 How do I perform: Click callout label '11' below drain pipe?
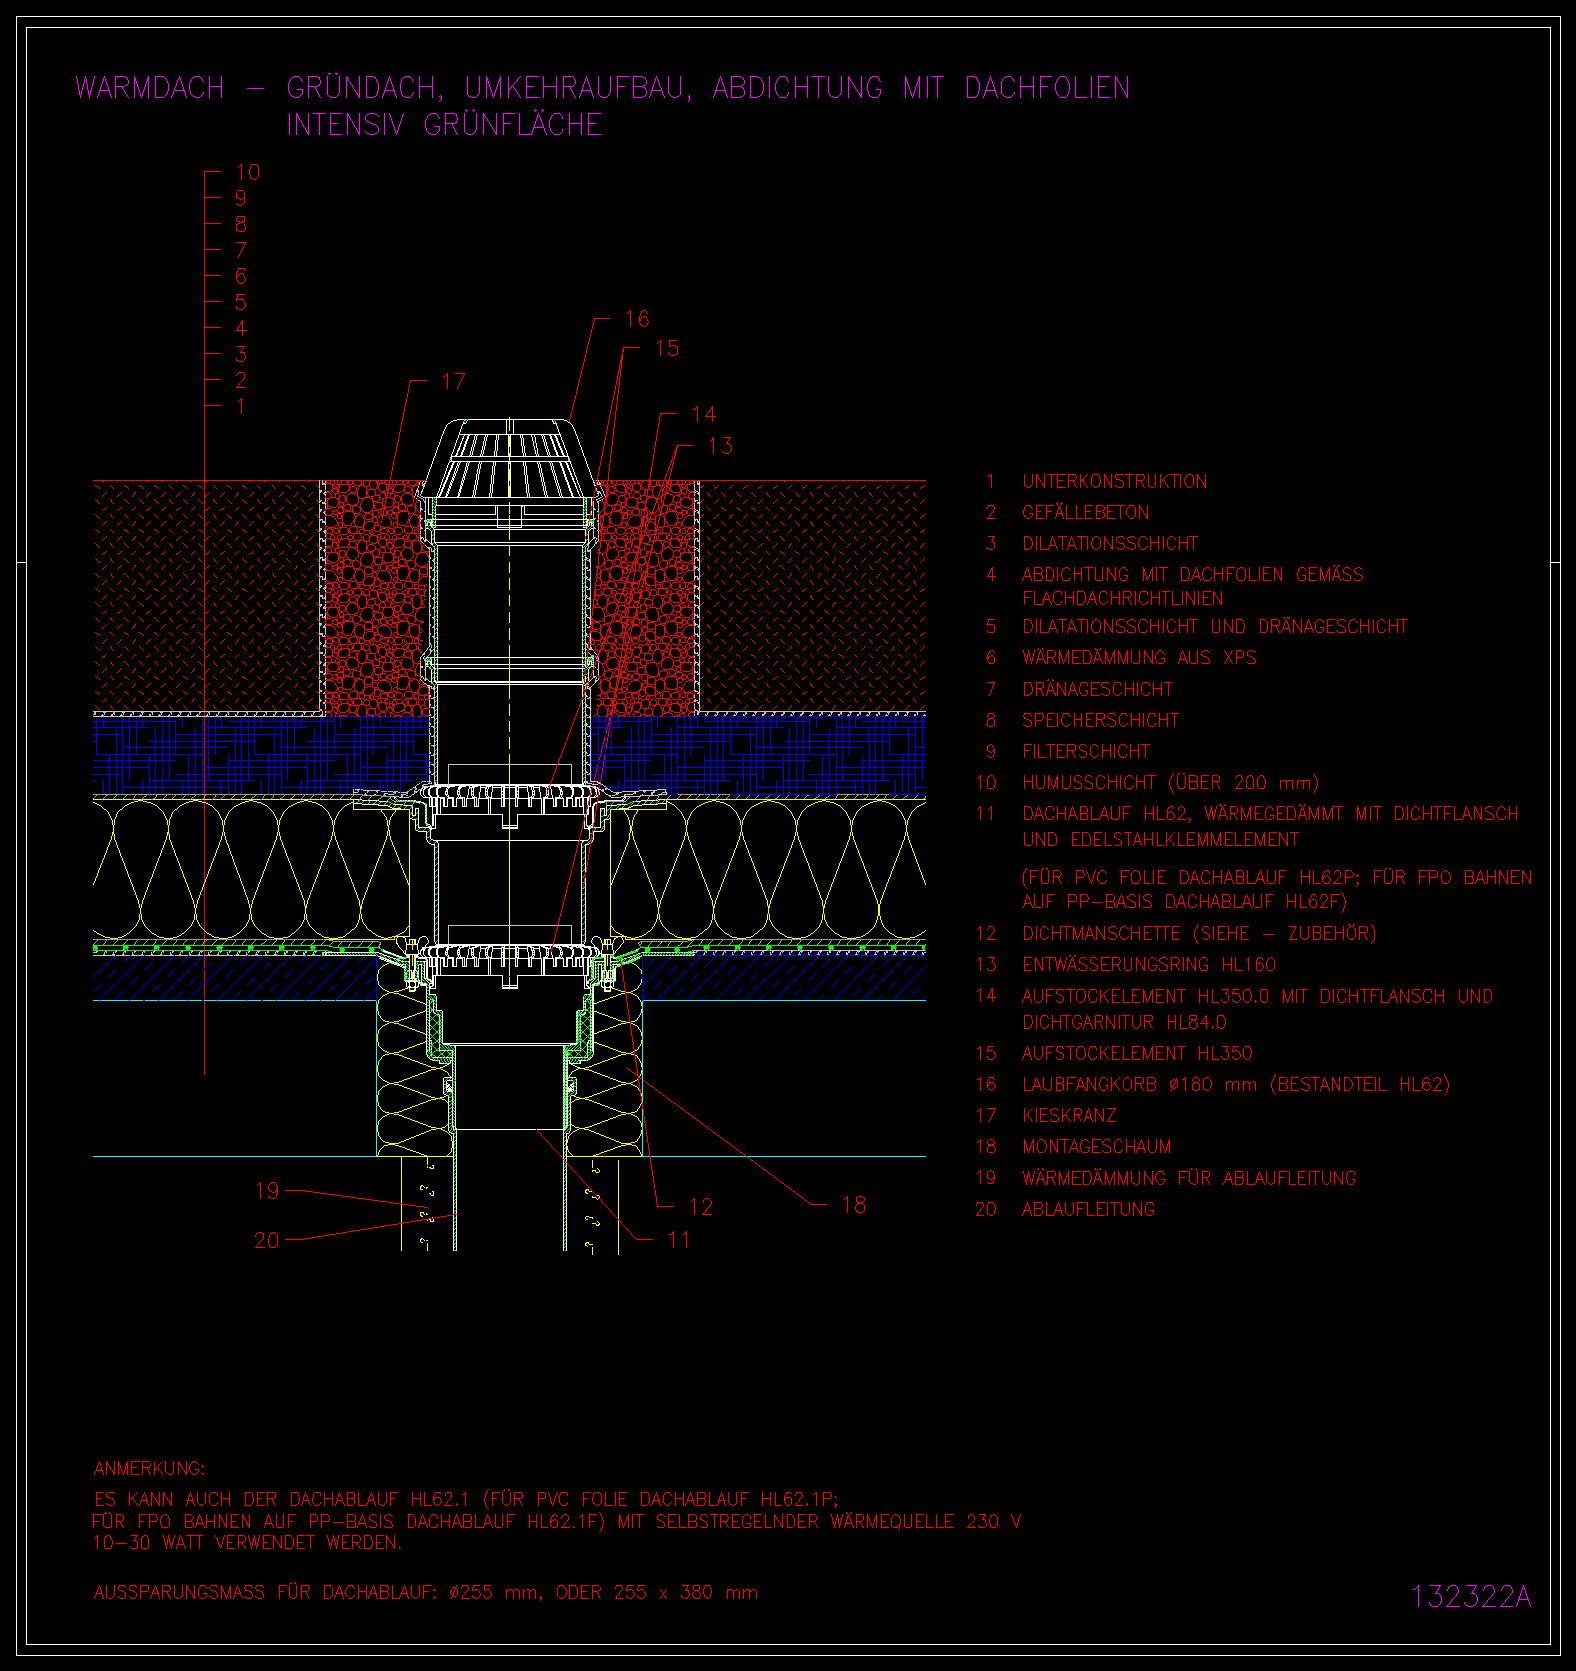tap(679, 1240)
